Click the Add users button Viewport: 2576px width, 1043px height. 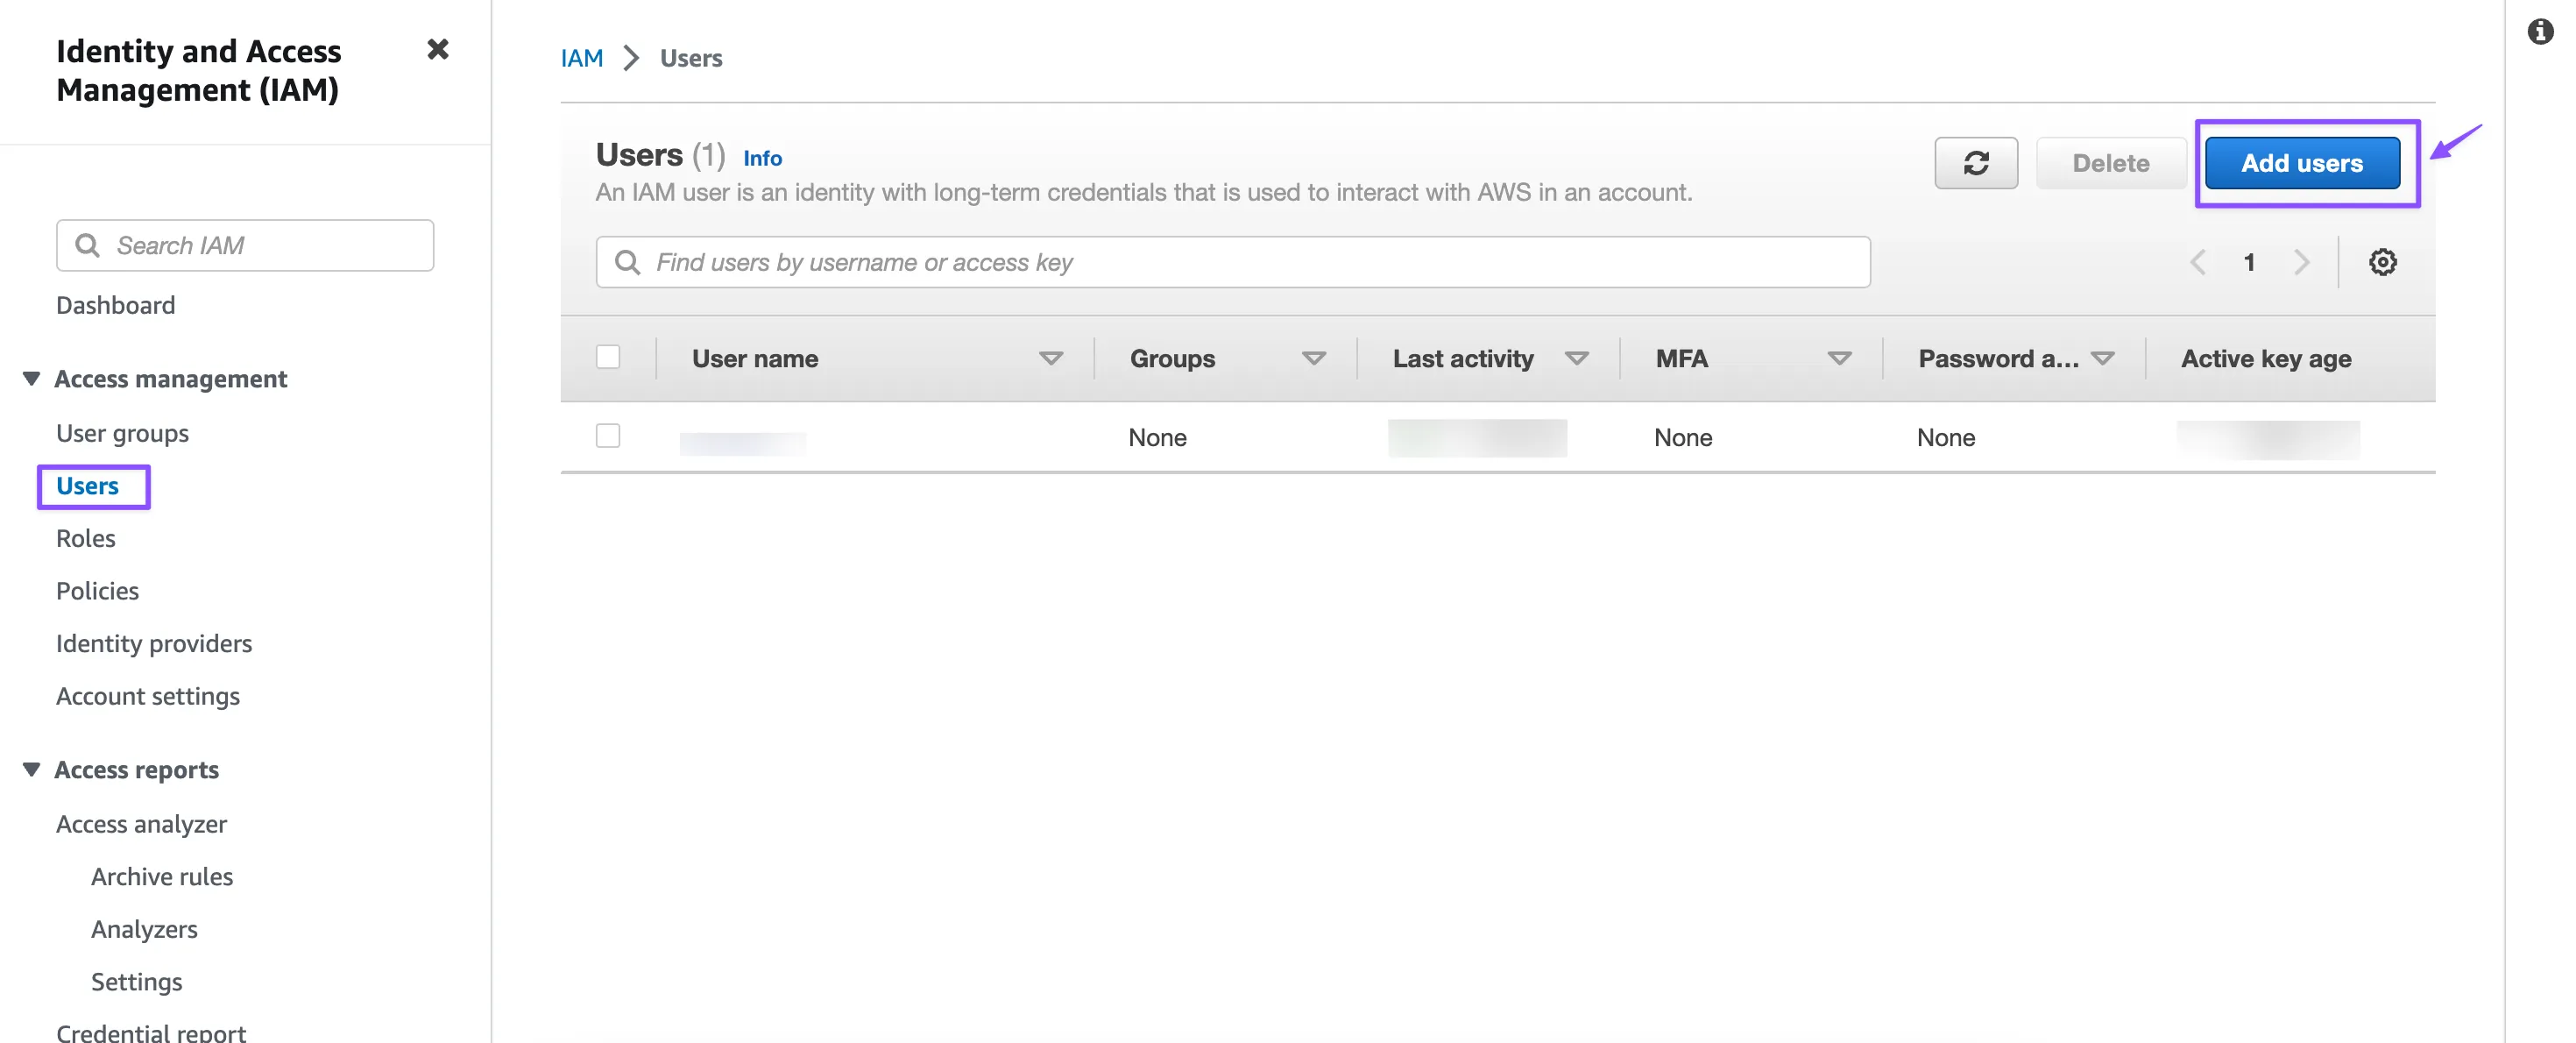2301,163
